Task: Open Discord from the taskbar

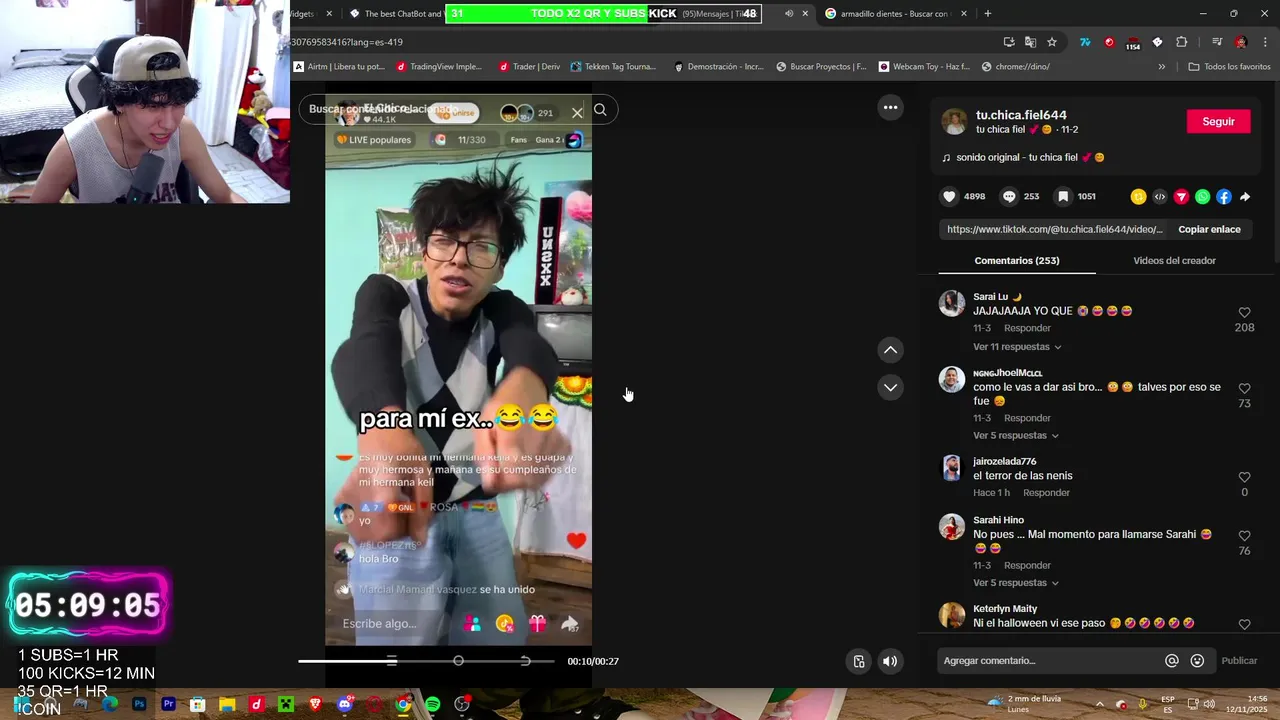Action: 345,705
